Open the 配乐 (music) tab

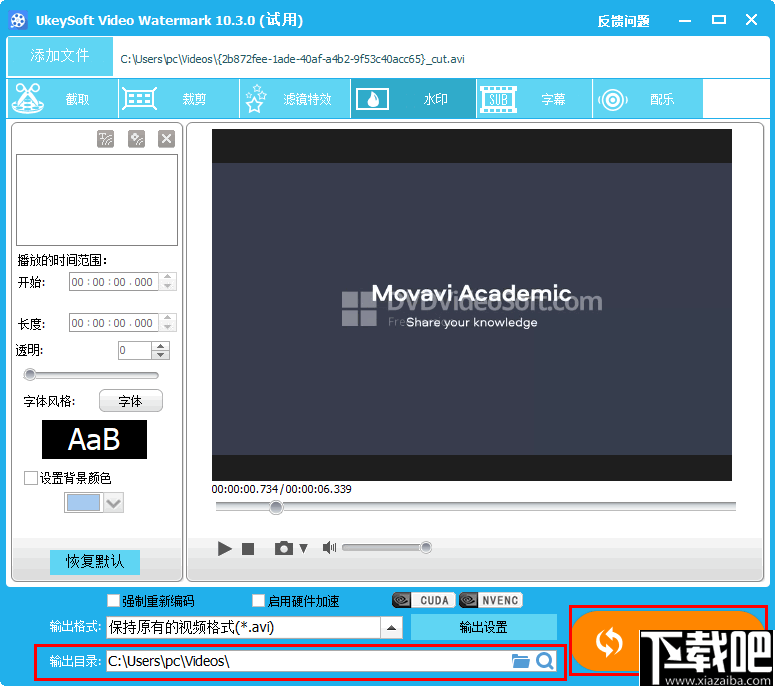click(x=647, y=99)
